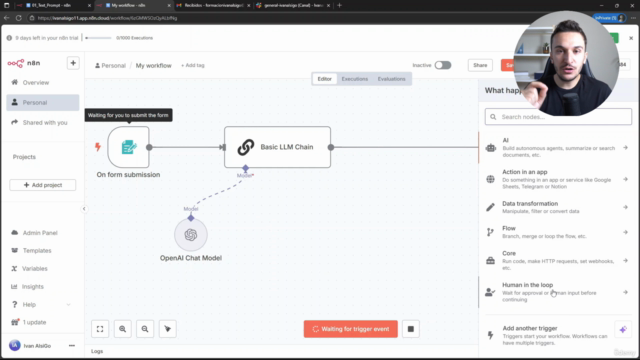Select the On form submission node

pos(129,147)
